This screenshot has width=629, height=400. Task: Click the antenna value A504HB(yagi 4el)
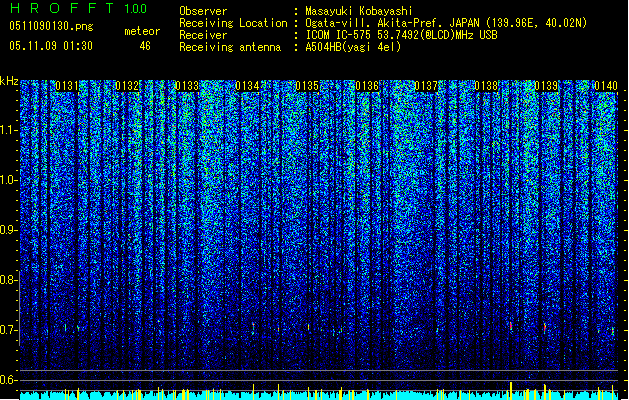pyautogui.click(x=353, y=47)
